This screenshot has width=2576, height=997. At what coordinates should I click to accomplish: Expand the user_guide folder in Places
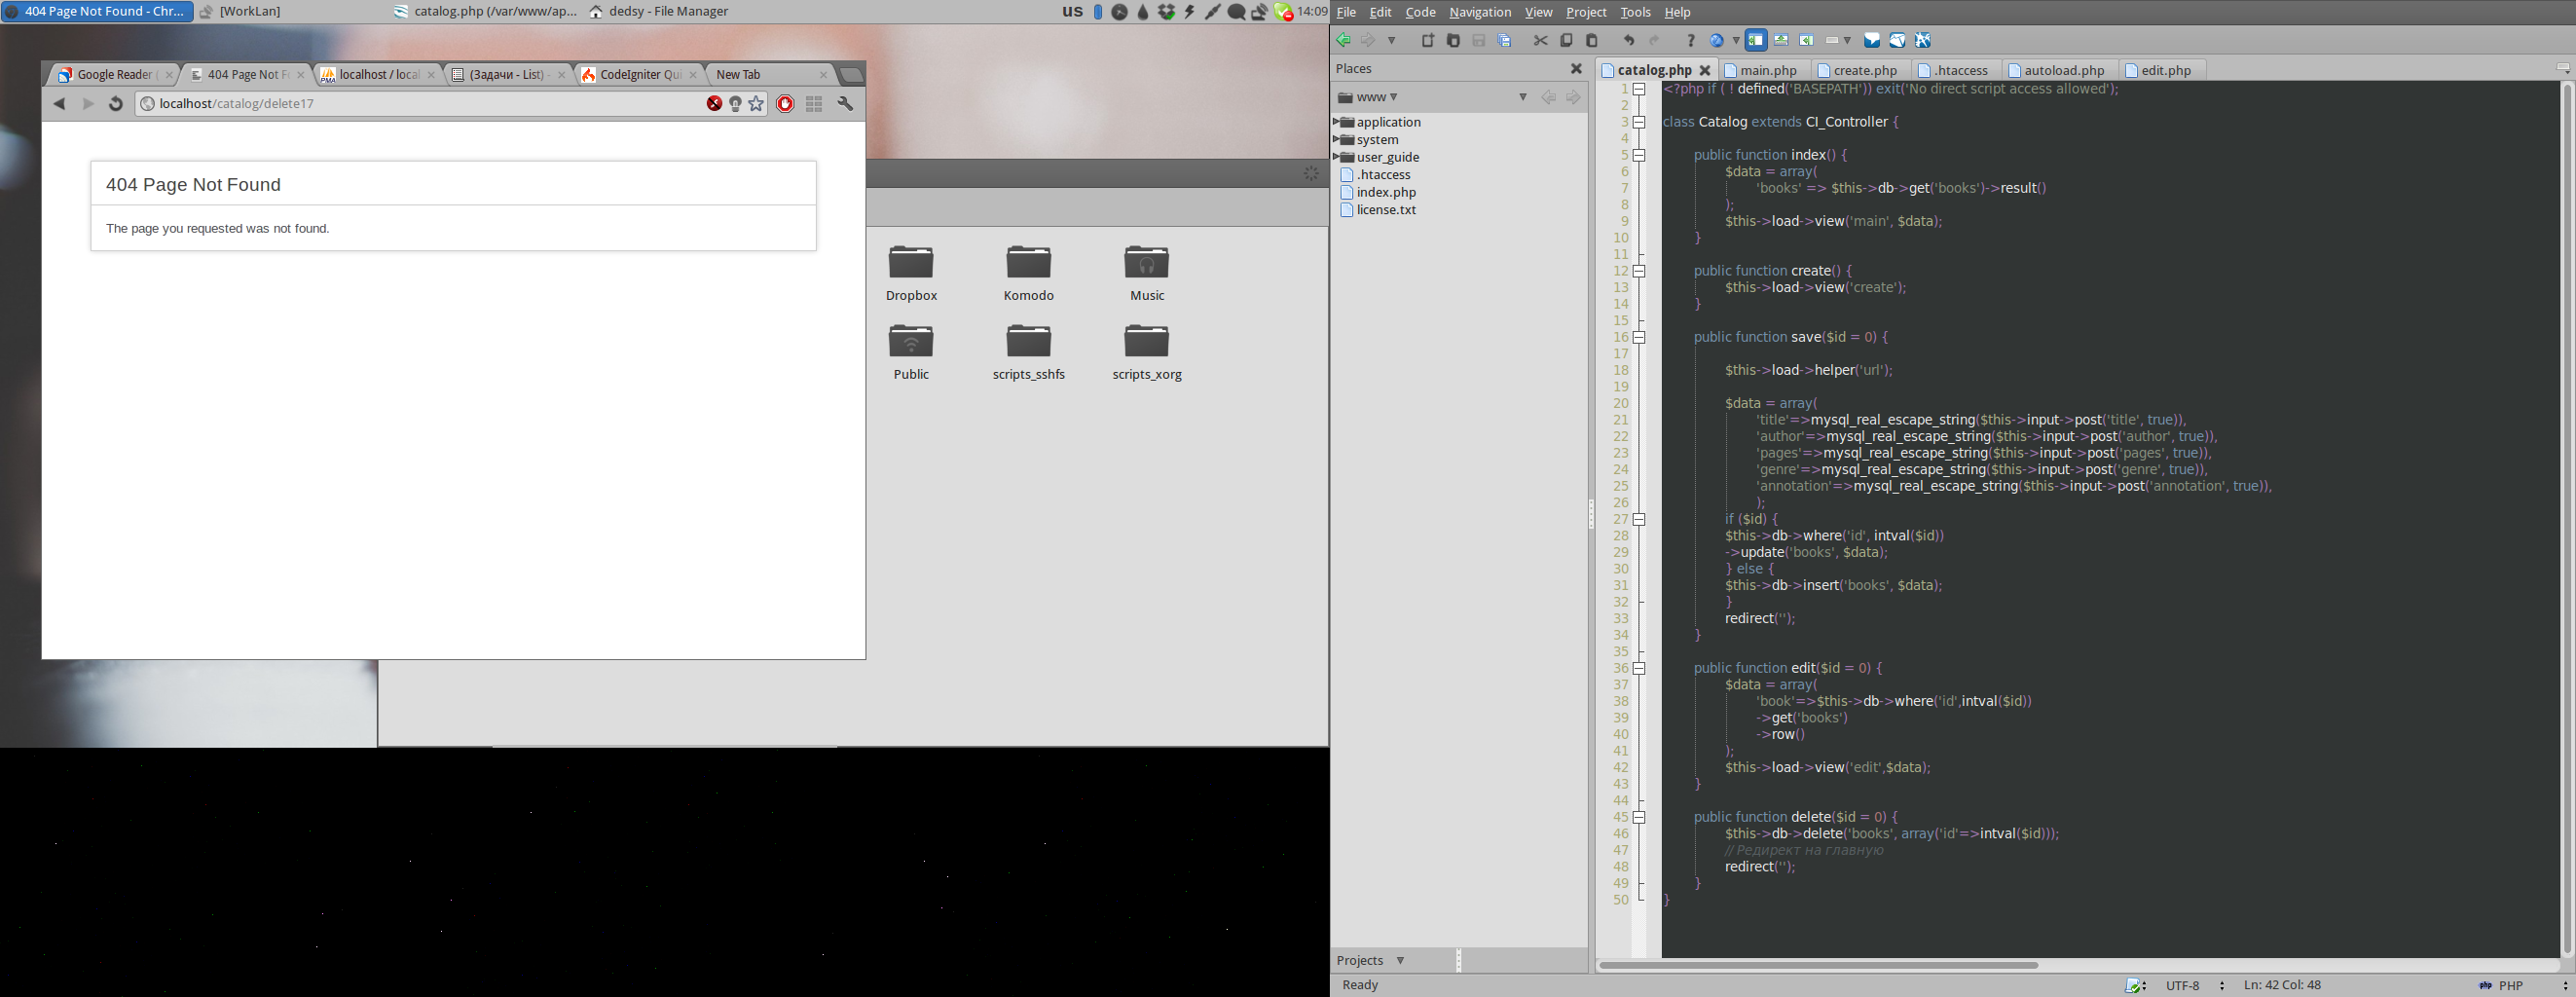(x=1337, y=157)
